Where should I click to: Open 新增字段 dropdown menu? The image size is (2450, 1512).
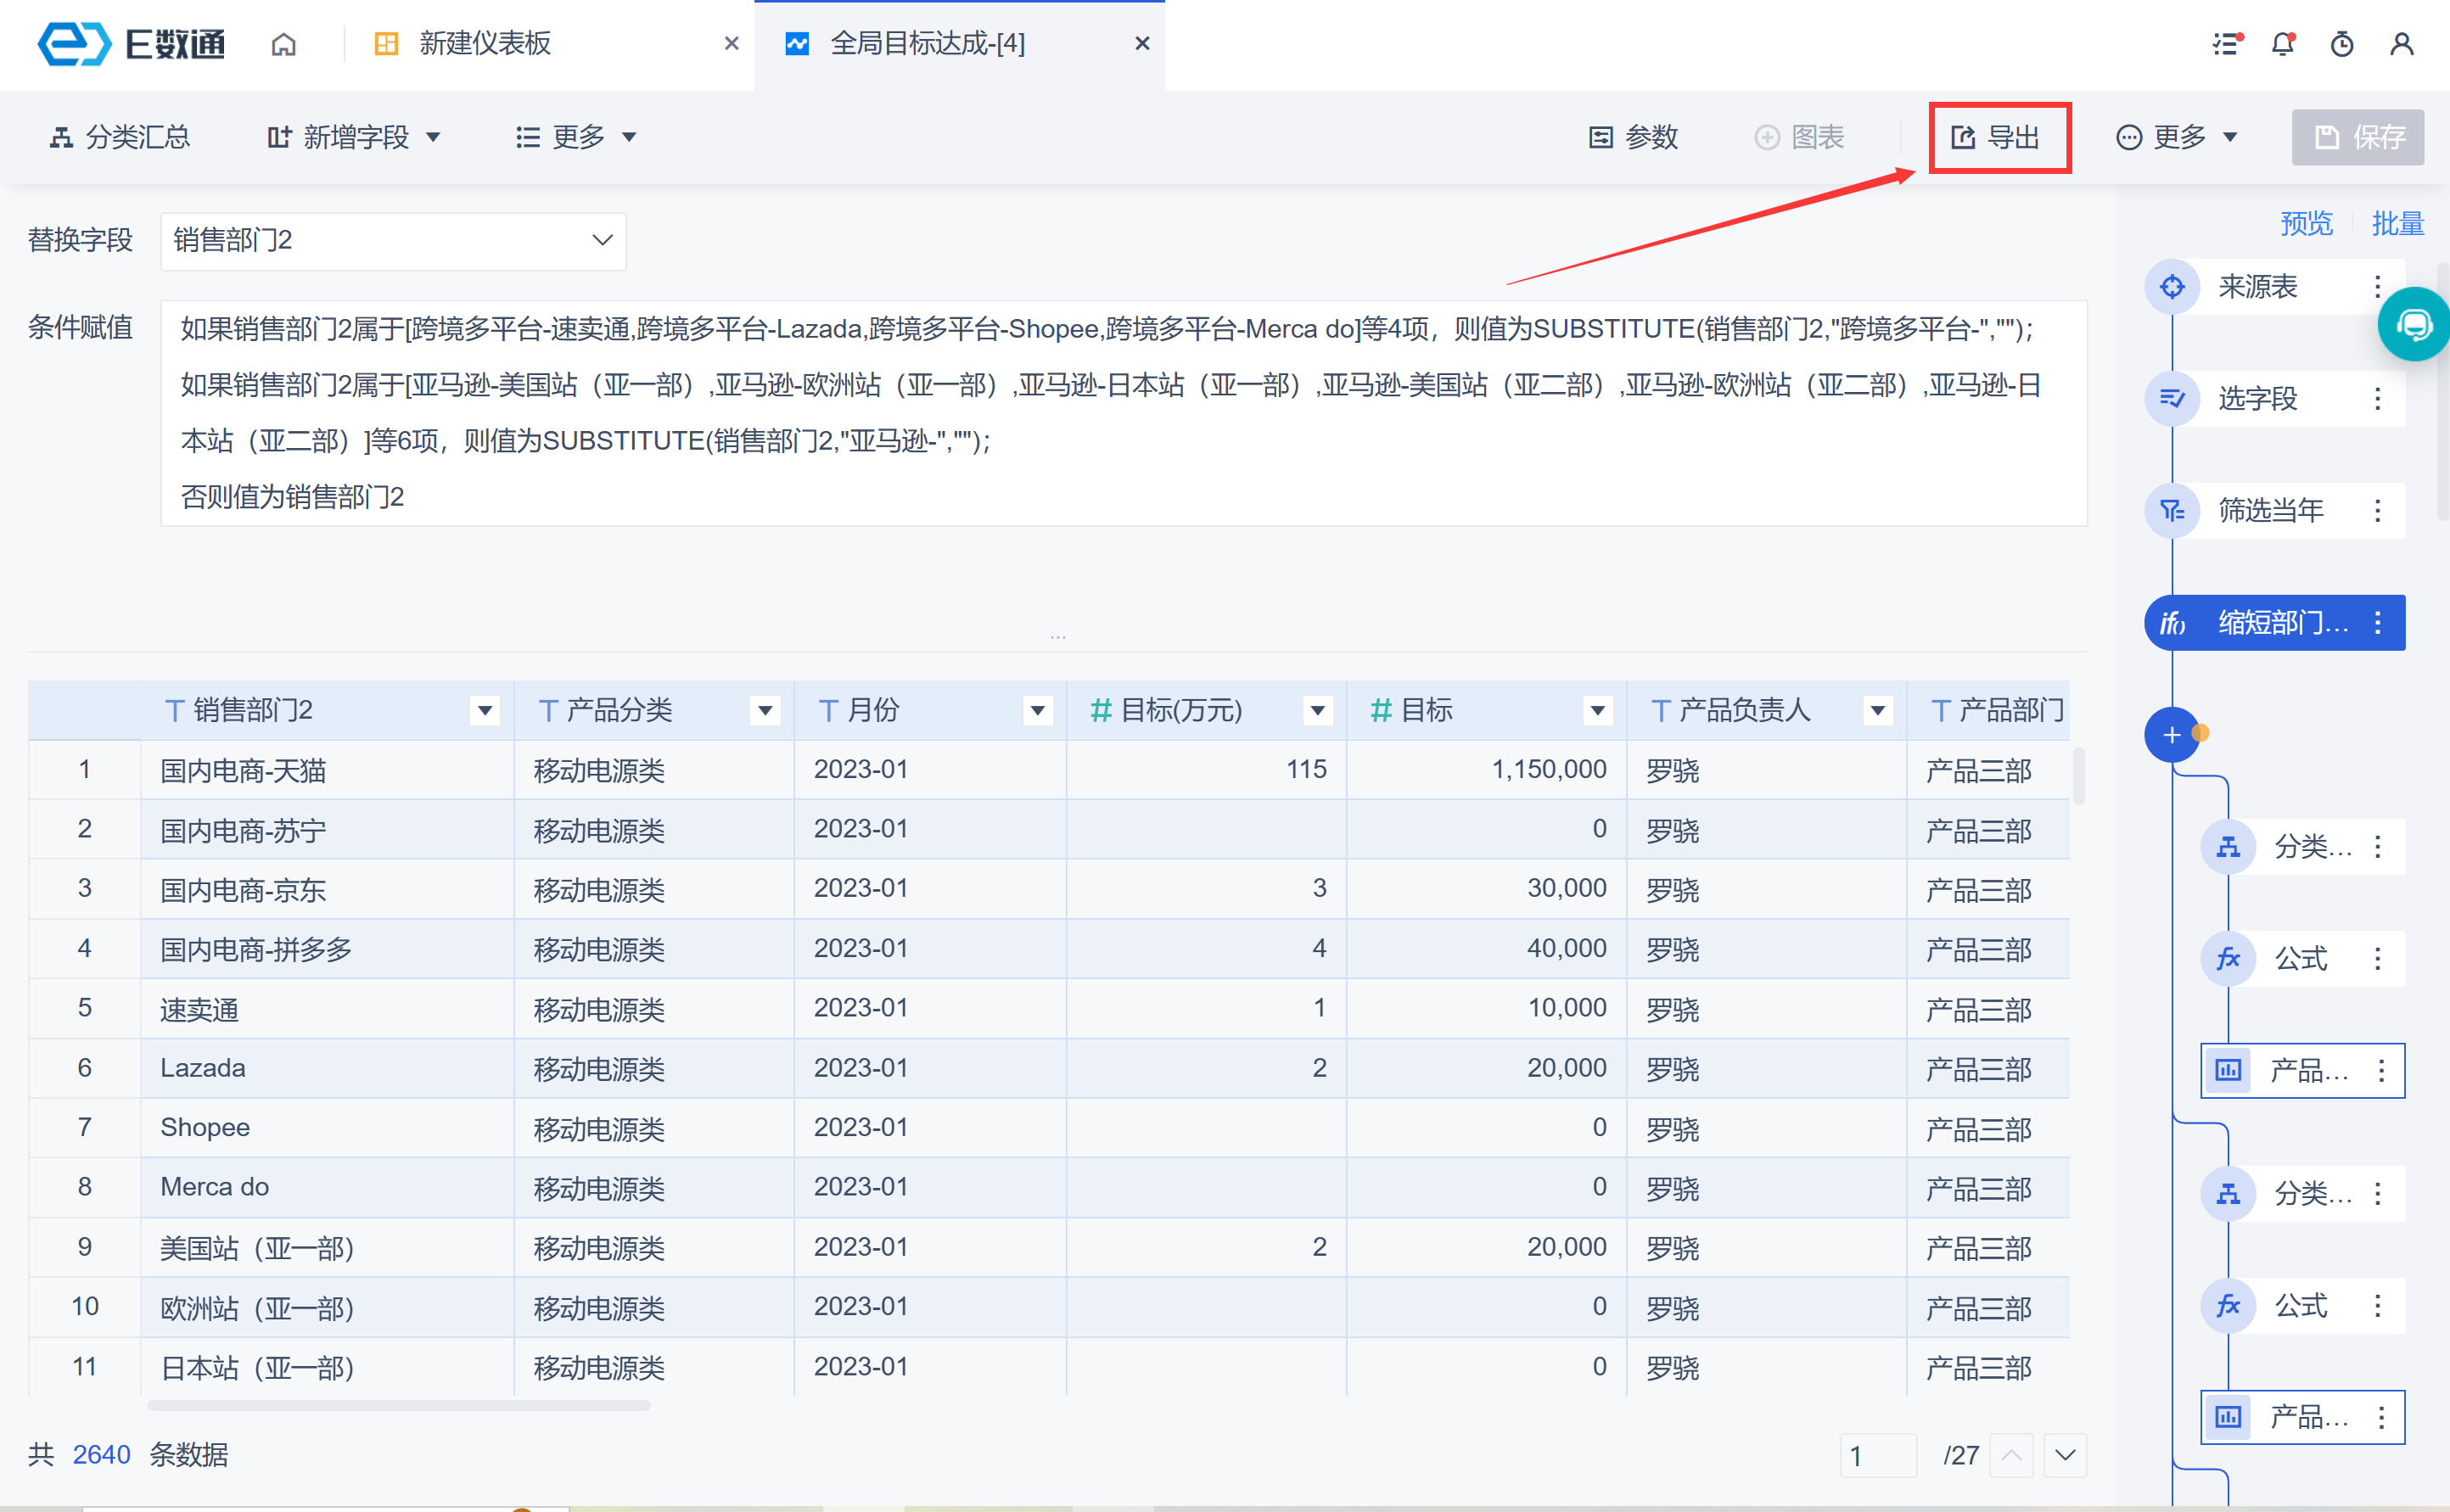354,137
